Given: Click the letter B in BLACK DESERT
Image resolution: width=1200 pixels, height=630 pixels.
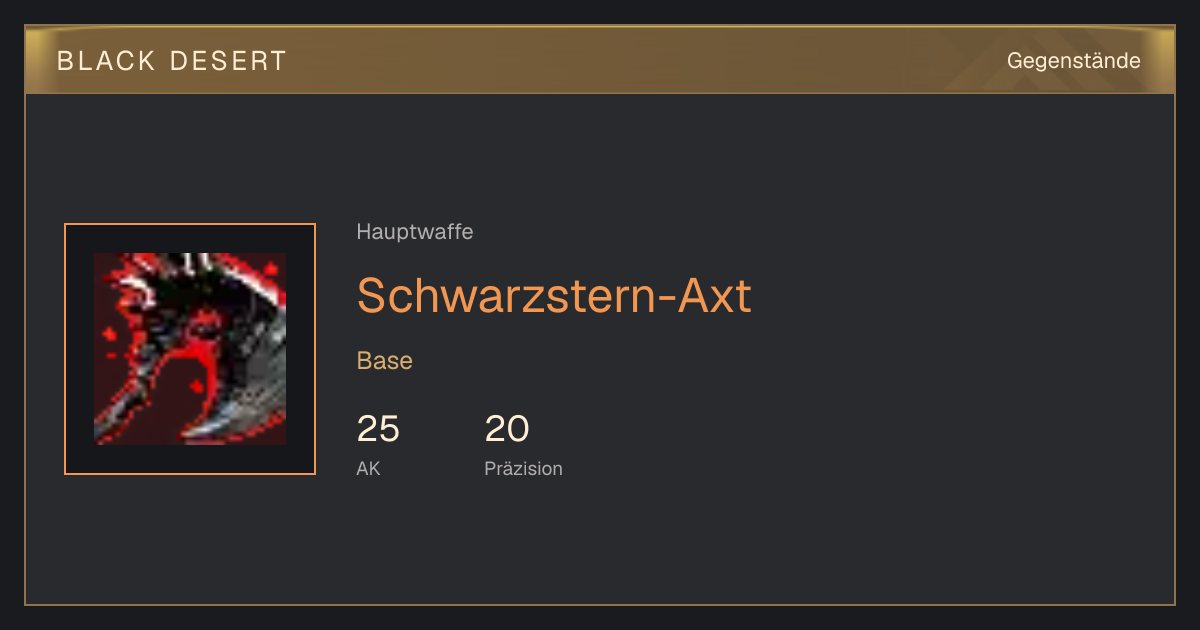Looking at the screenshot, I should tap(65, 61).
